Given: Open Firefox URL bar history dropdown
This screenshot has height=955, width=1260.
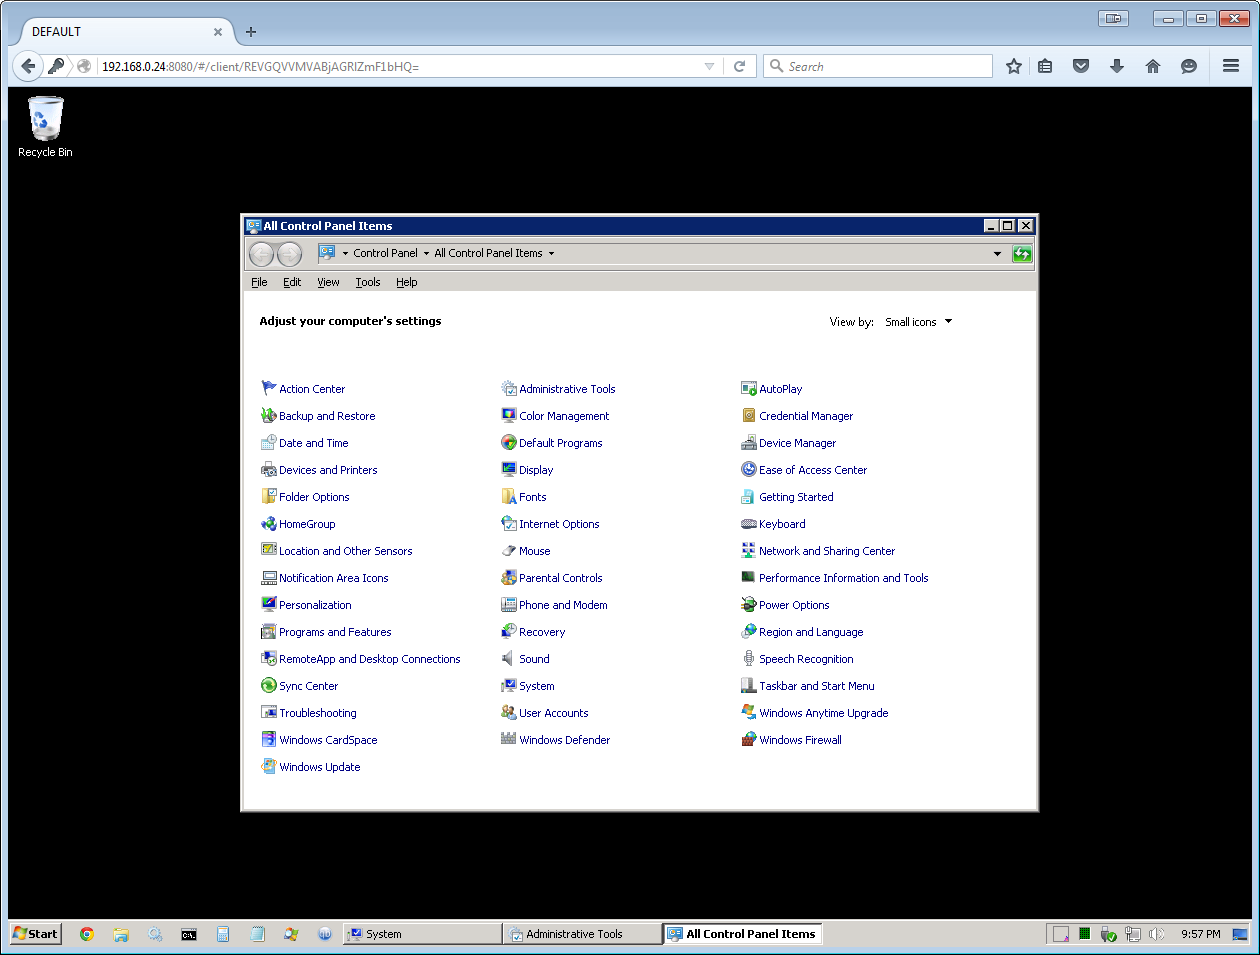Looking at the screenshot, I should tap(709, 66).
